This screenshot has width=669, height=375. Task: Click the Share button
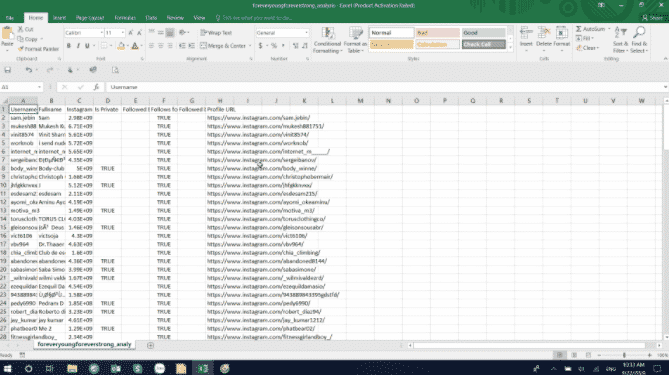tap(653, 18)
